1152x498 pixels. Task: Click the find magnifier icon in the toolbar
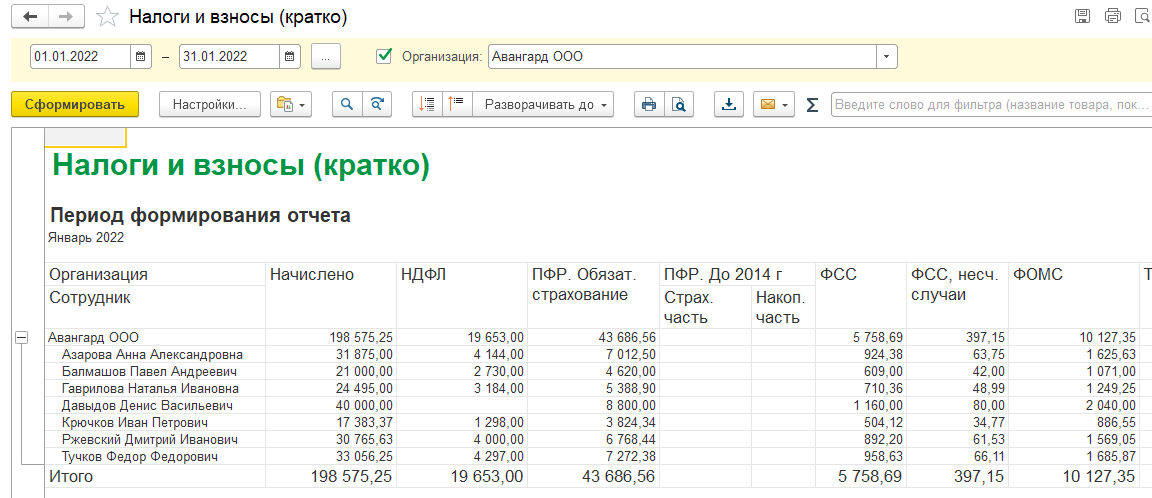(347, 104)
